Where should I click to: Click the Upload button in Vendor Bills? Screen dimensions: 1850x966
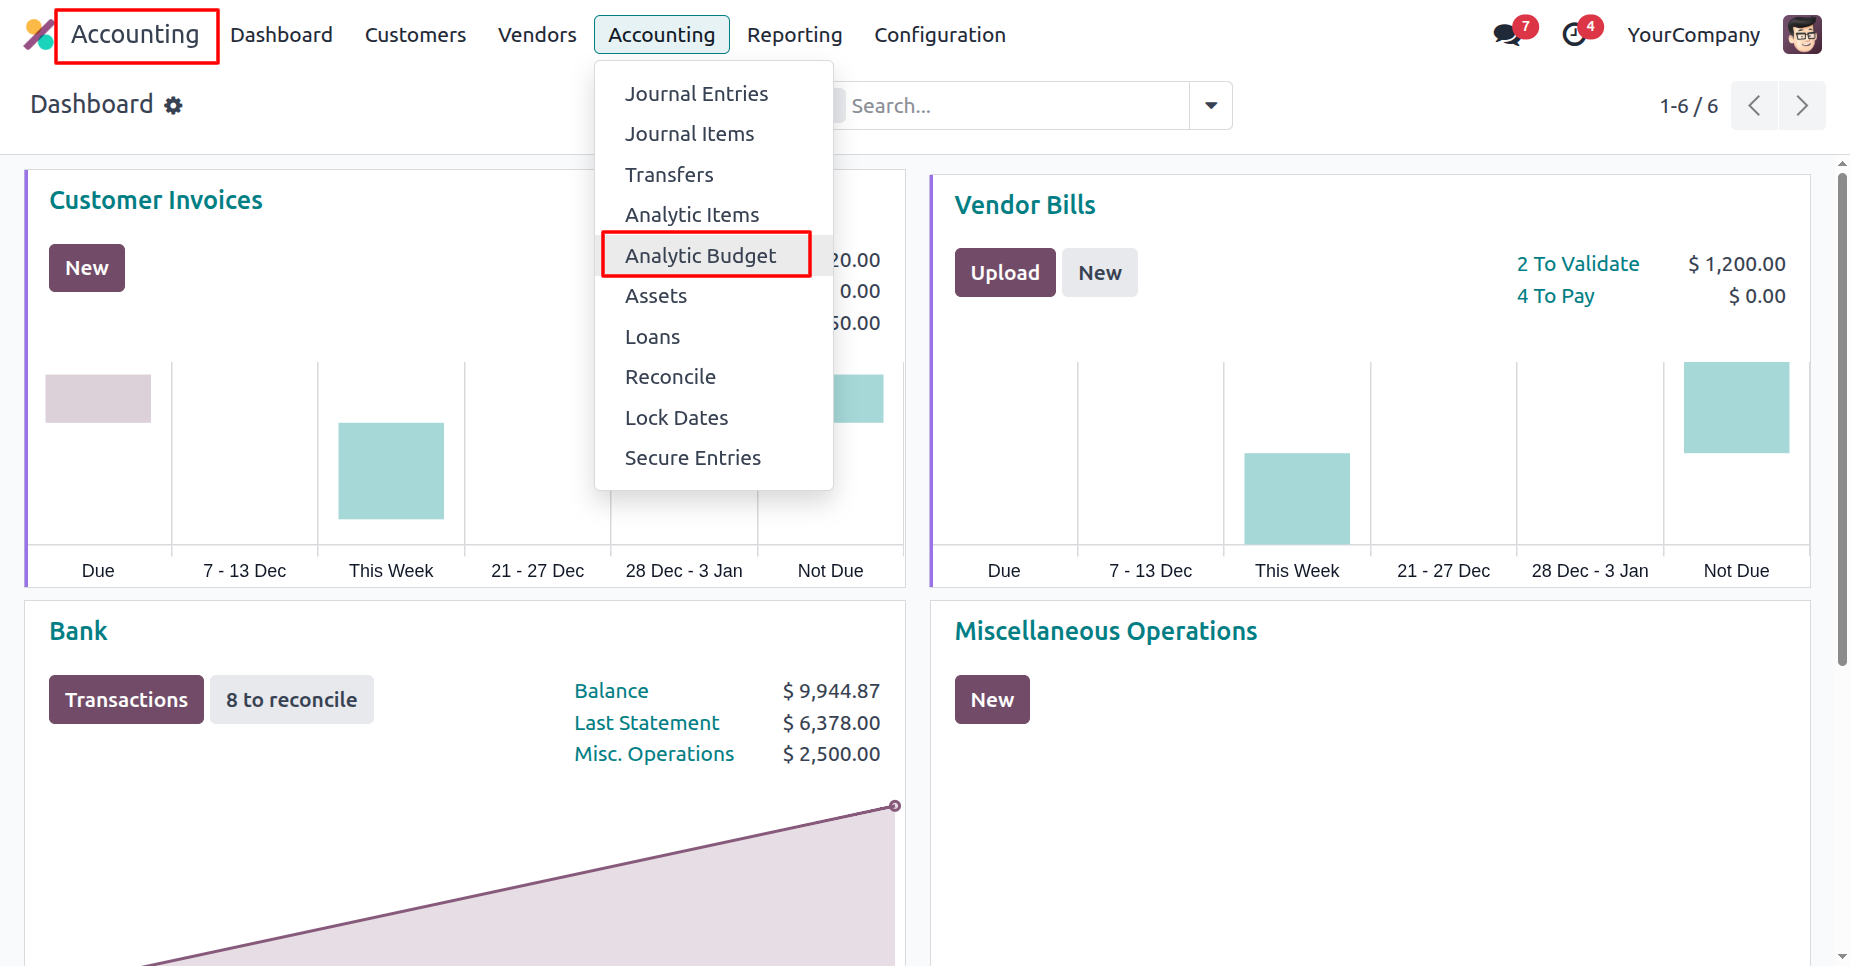click(x=1004, y=273)
